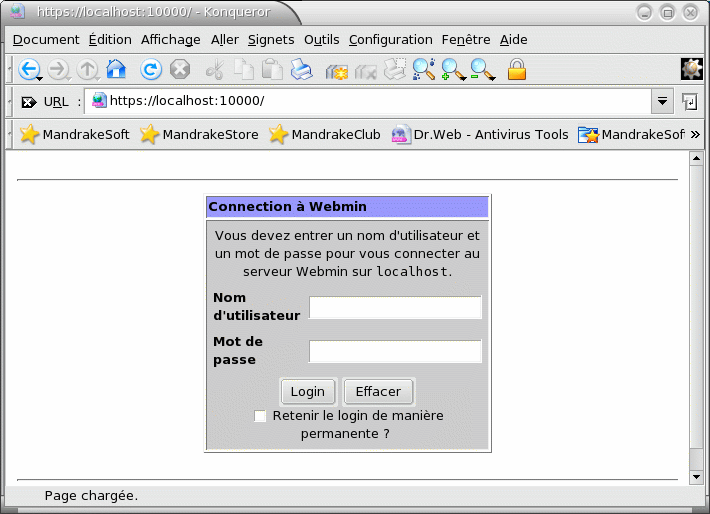Viewport: 710px width, 514px height.
Task: Check Retenir le login de manière permanente
Action: (260, 416)
